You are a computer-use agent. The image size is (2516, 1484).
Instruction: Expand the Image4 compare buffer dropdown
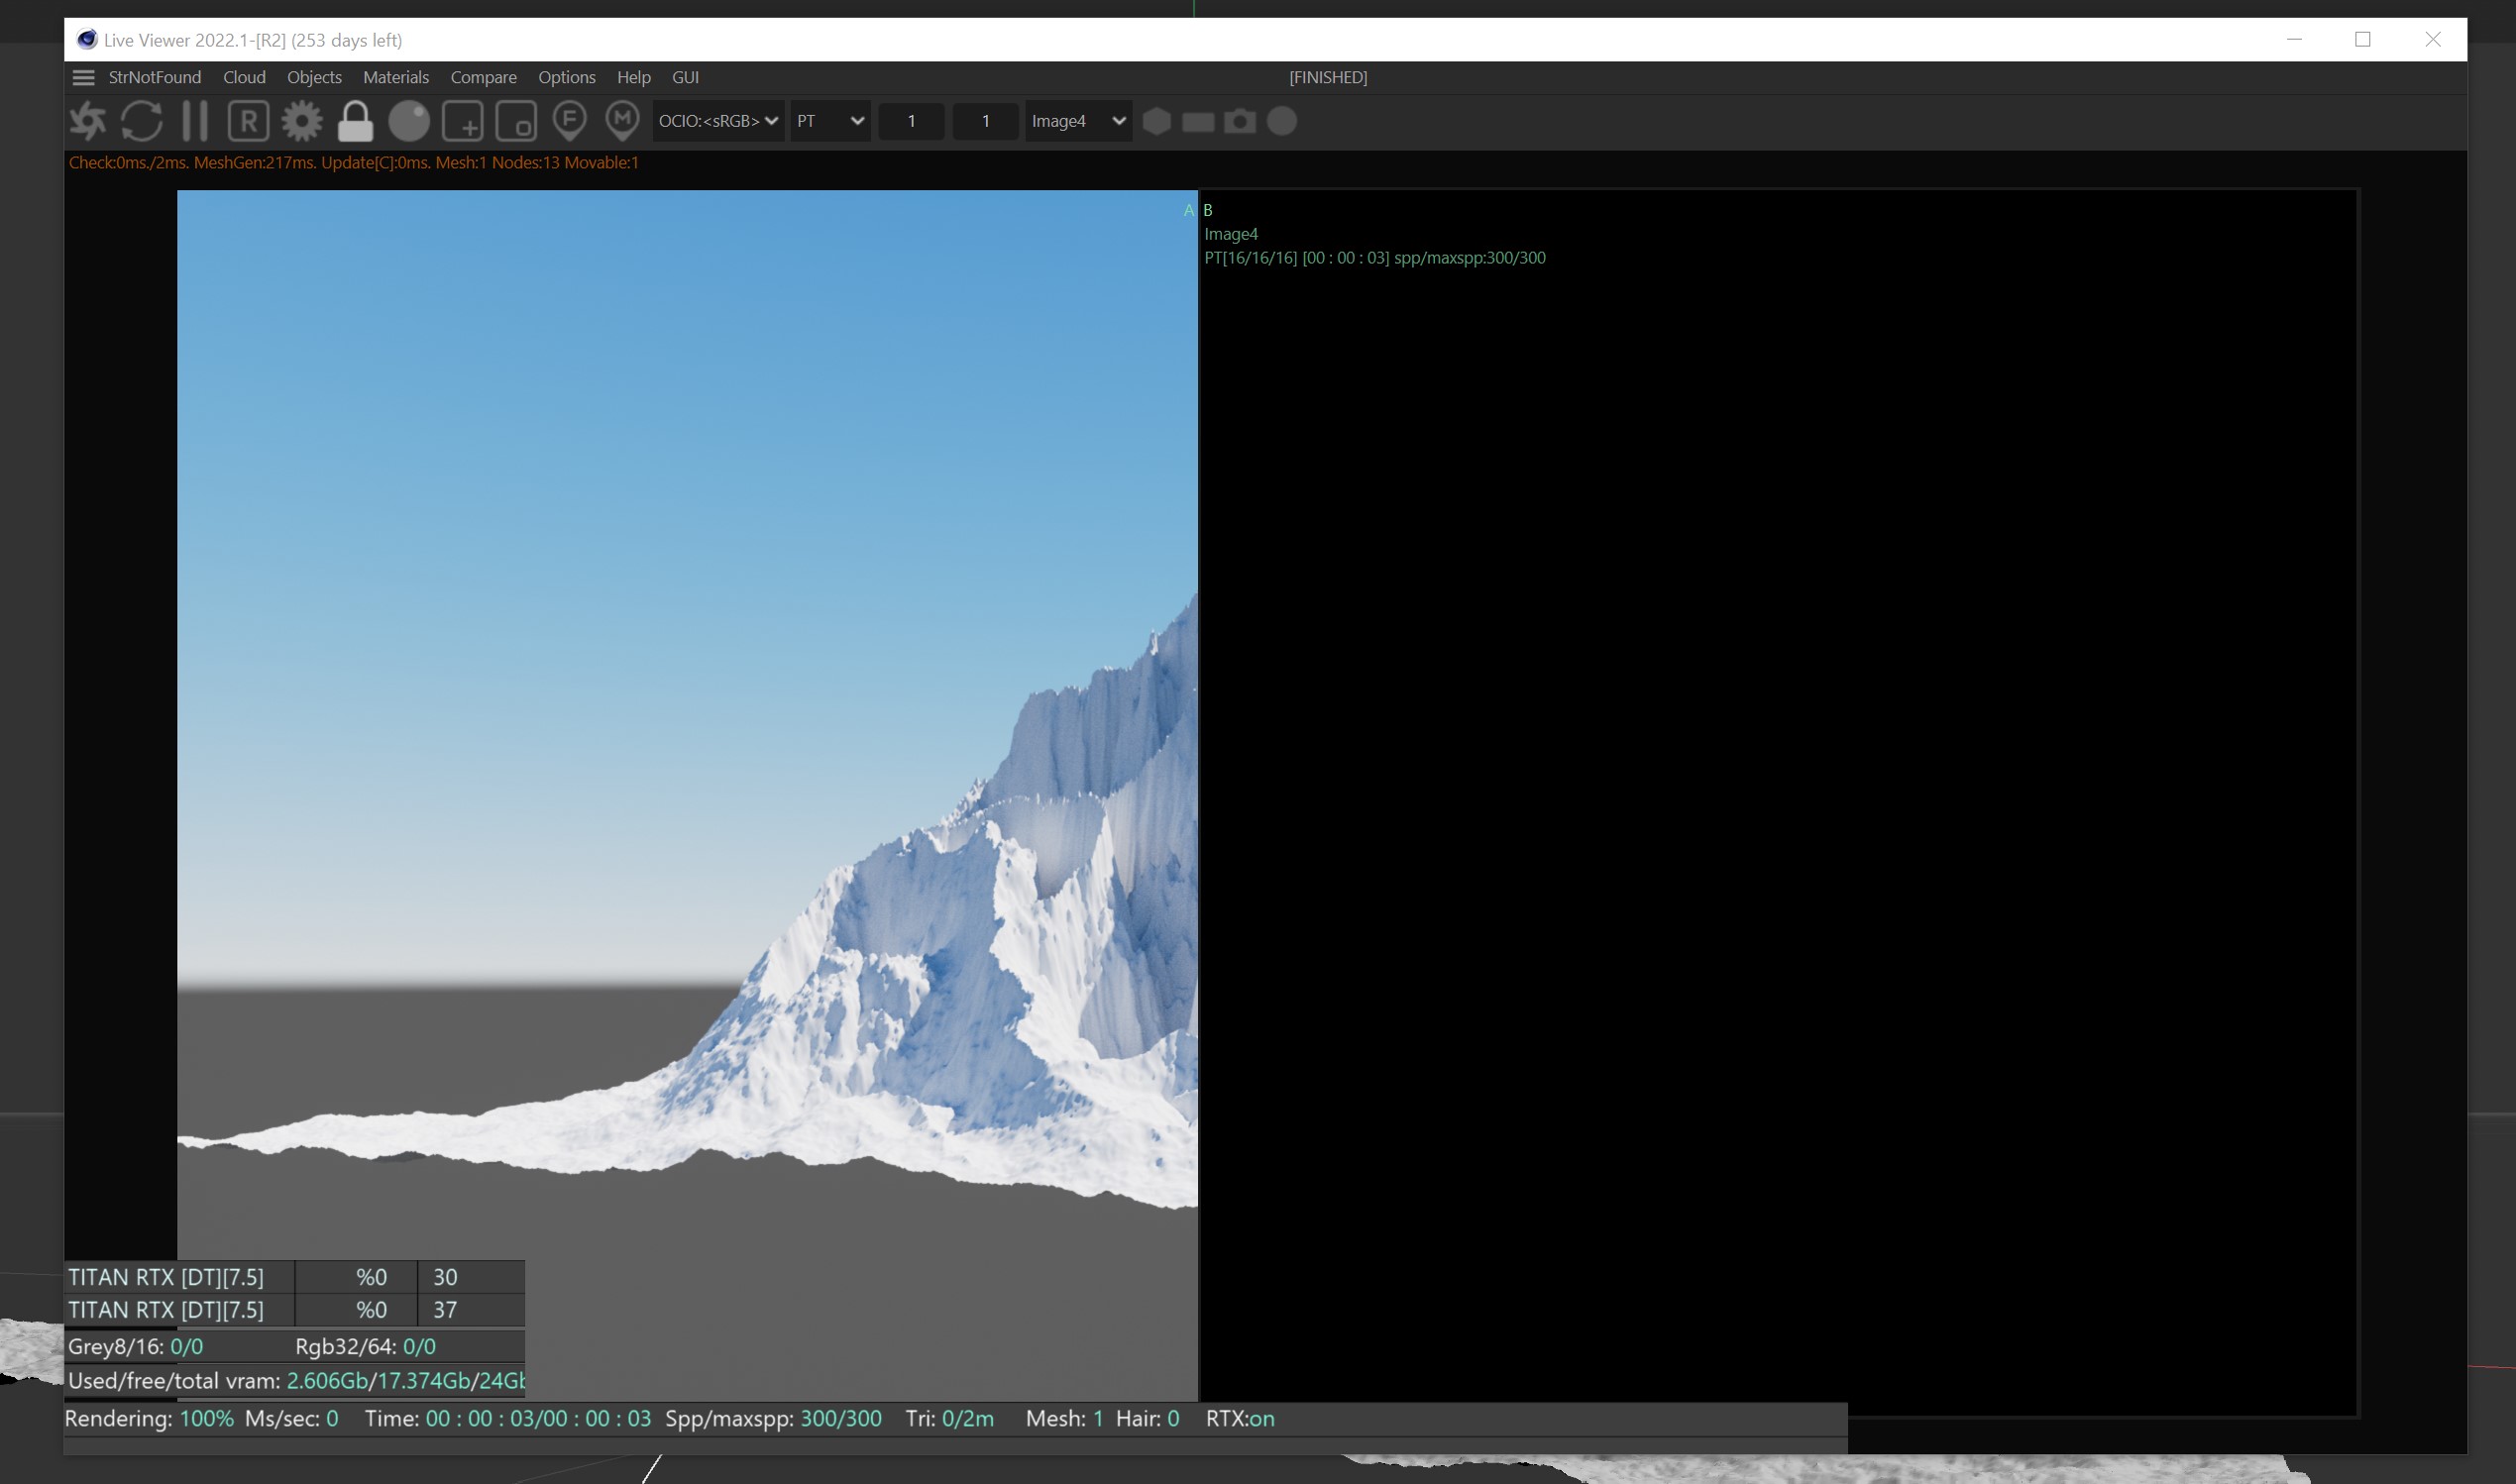[1077, 121]
